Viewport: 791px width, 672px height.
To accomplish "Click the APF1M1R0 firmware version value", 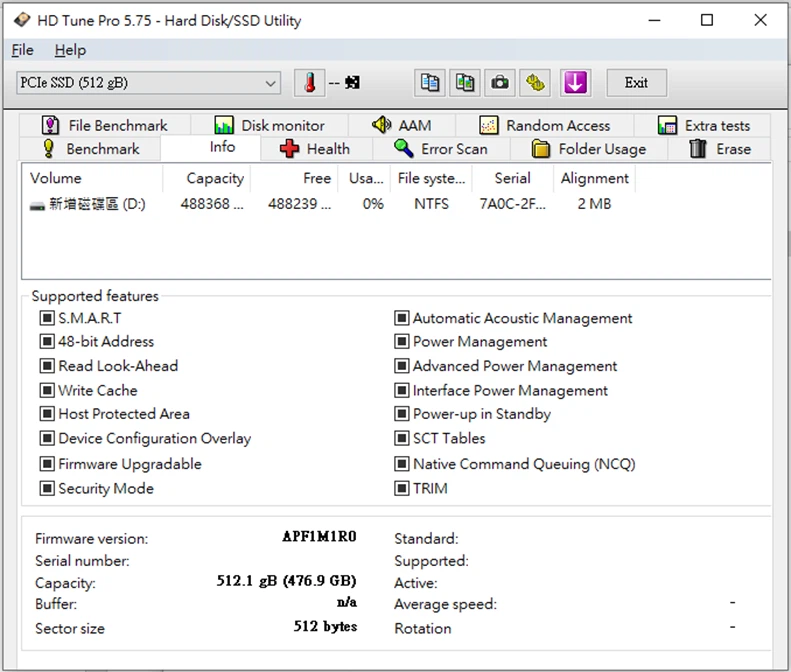I will pos(319,536).
